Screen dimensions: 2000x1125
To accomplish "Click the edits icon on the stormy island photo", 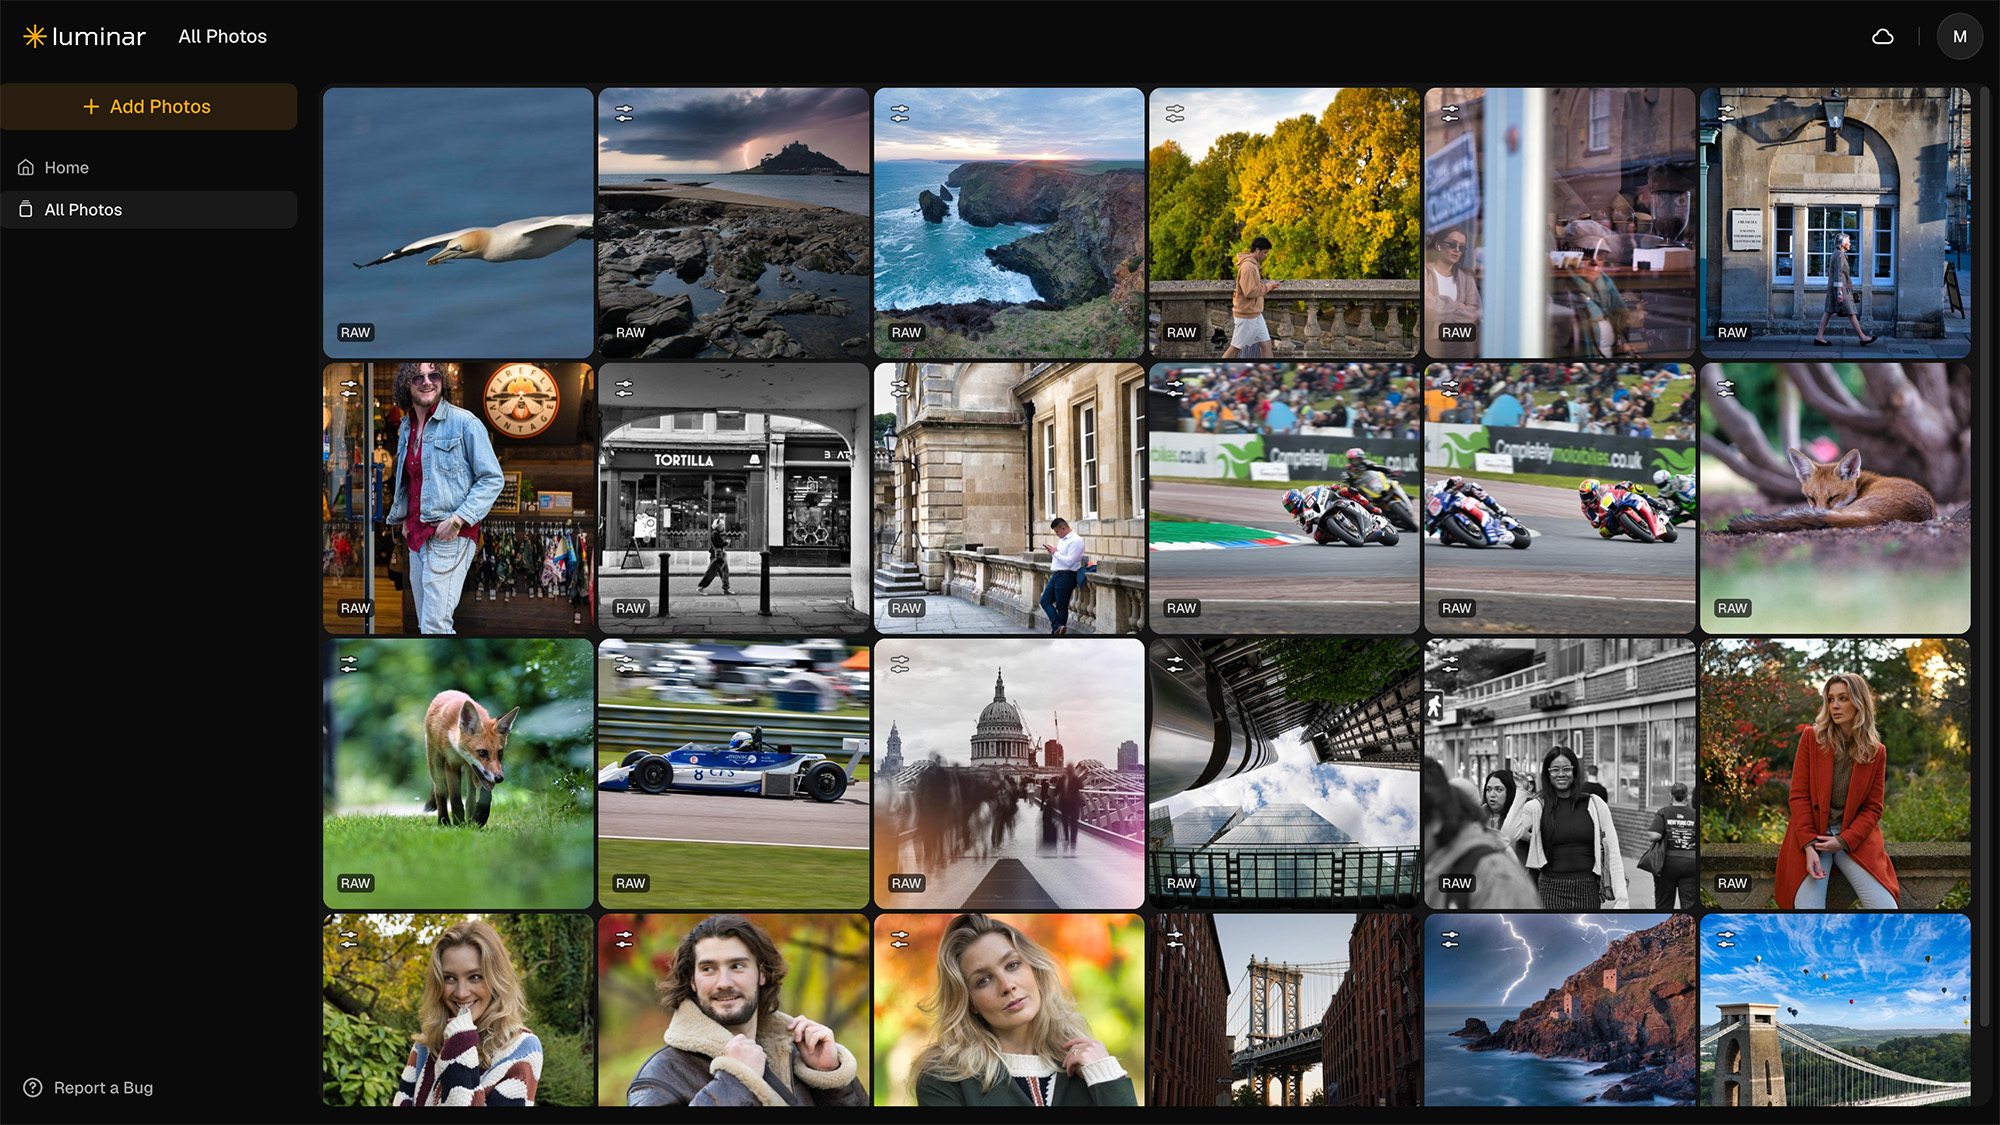I will pos(624,114).
